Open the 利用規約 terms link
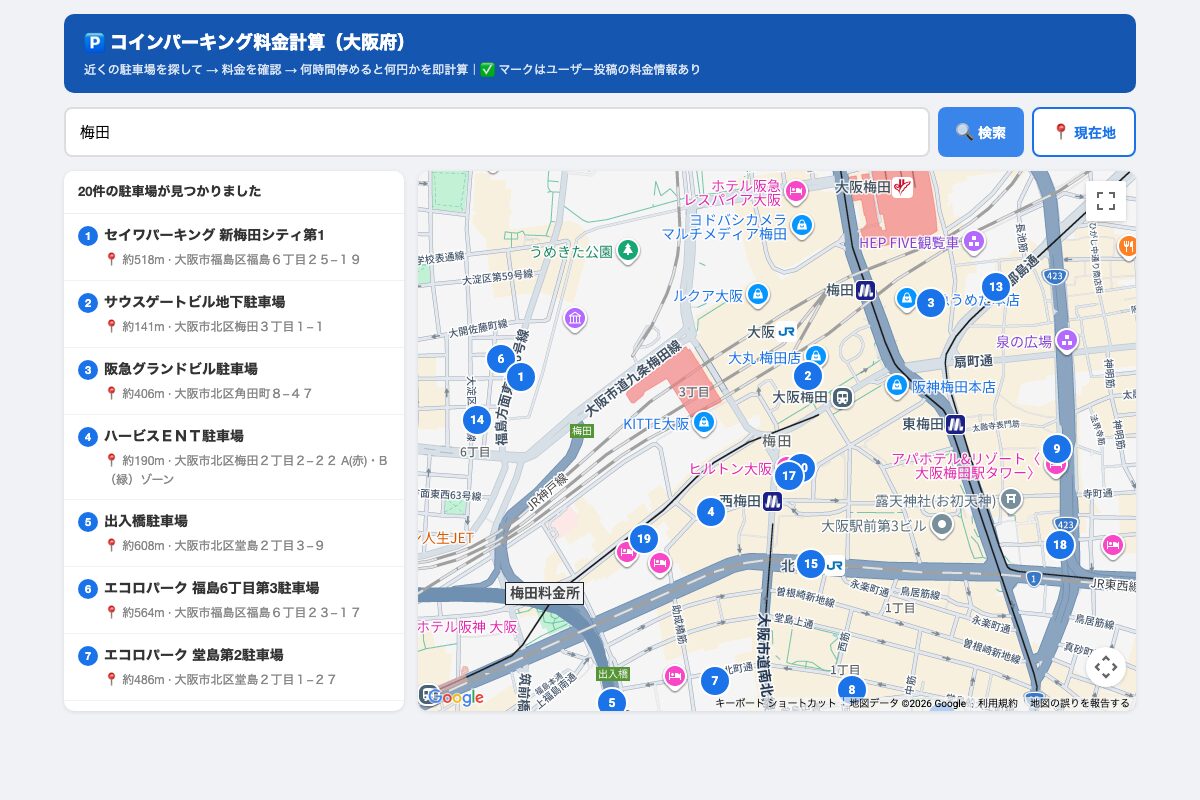The height and width of the screenshot is (800, 1200). 997,703
